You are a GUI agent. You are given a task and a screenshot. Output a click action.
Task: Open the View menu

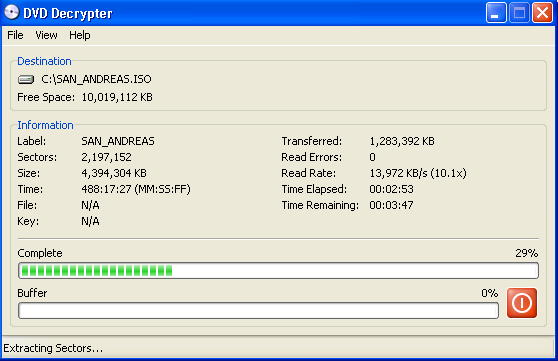tap(46, 35)
